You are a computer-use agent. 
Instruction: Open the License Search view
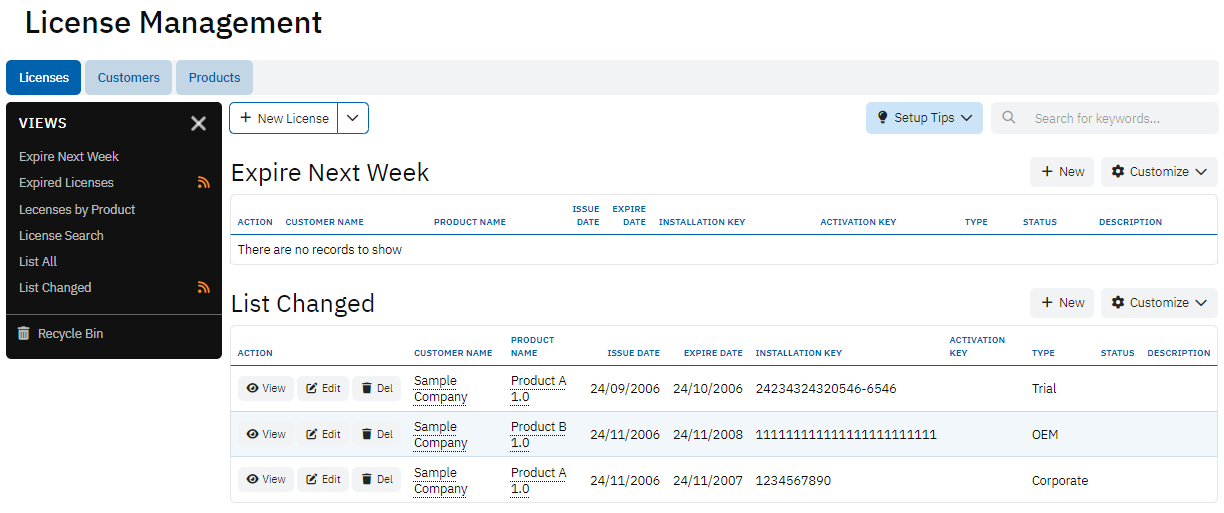coord(61,236)
